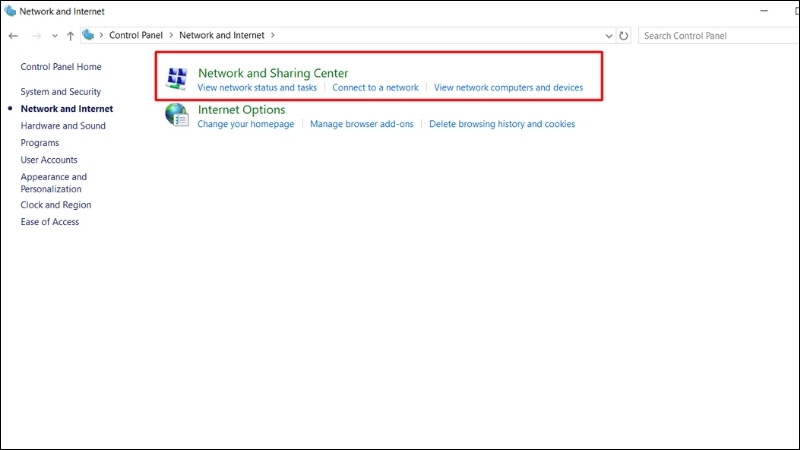Screen dimensions: 800x450
Task: Select Control Panel in breadcrumb path
Action: click(x=136, y=35)
